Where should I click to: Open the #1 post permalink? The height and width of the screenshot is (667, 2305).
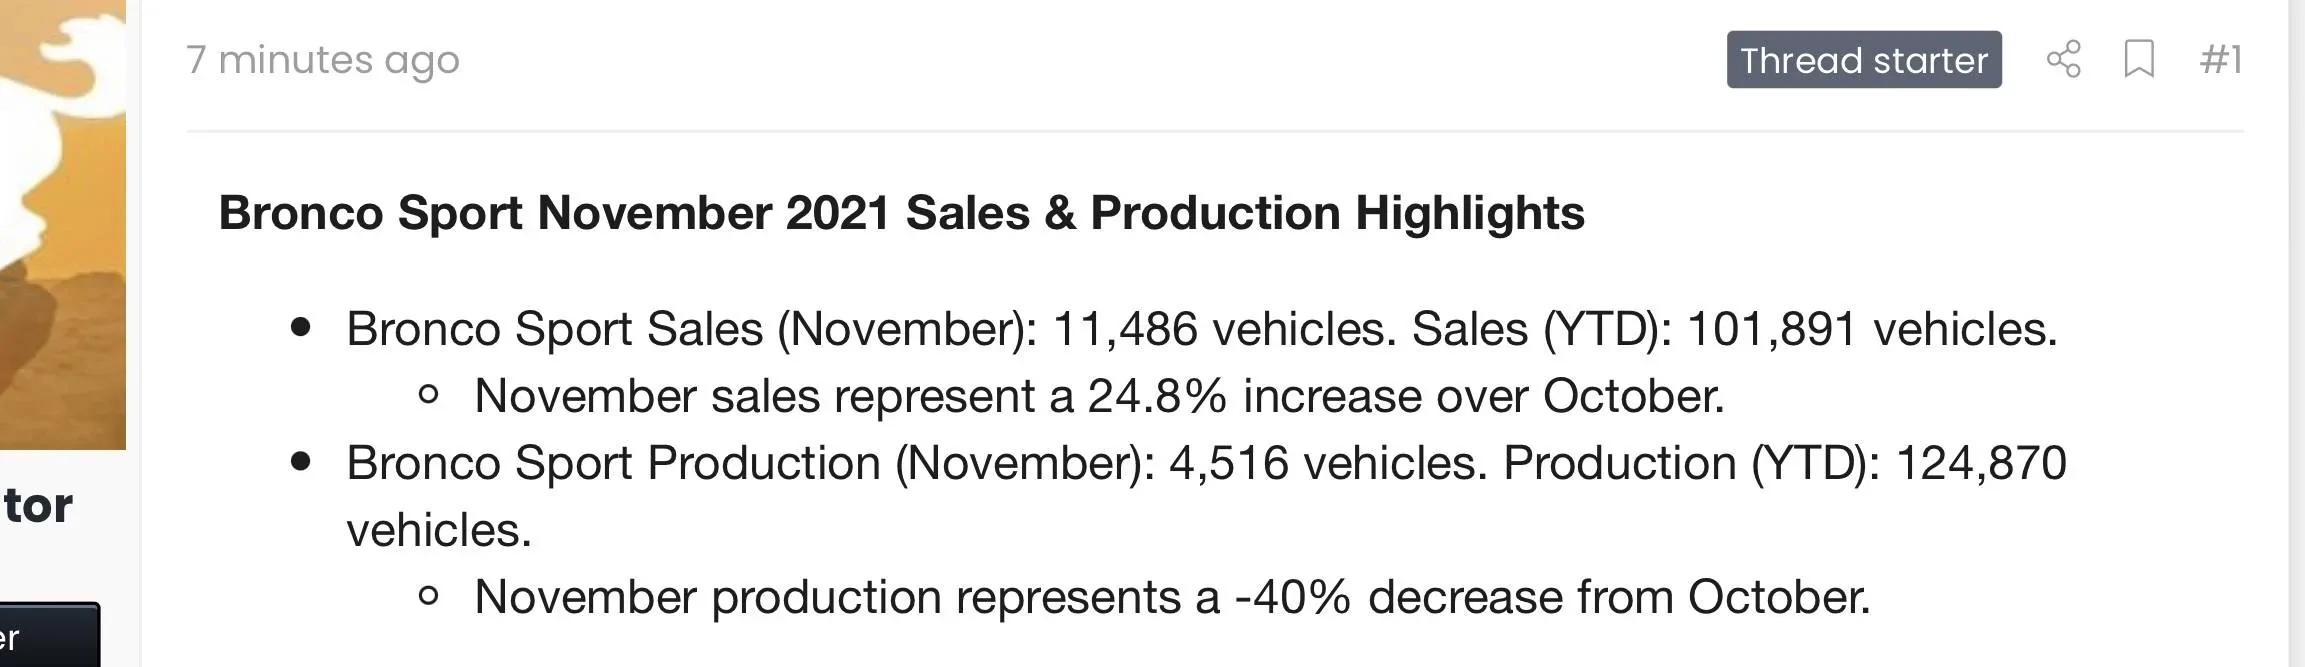tap(2220, 60)
